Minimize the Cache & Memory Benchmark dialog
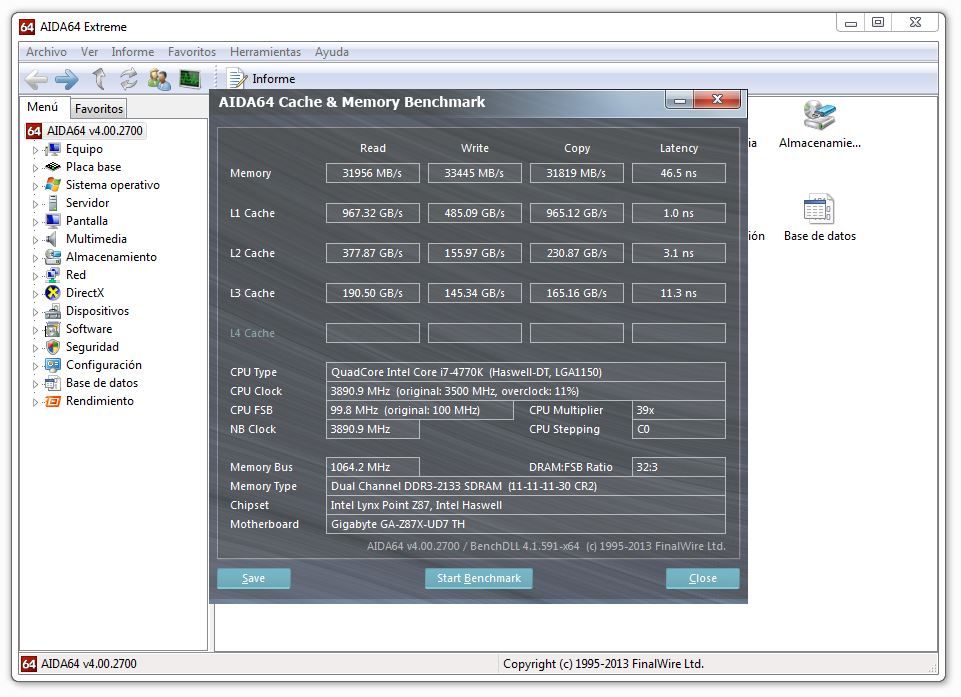 click(680, 100)
